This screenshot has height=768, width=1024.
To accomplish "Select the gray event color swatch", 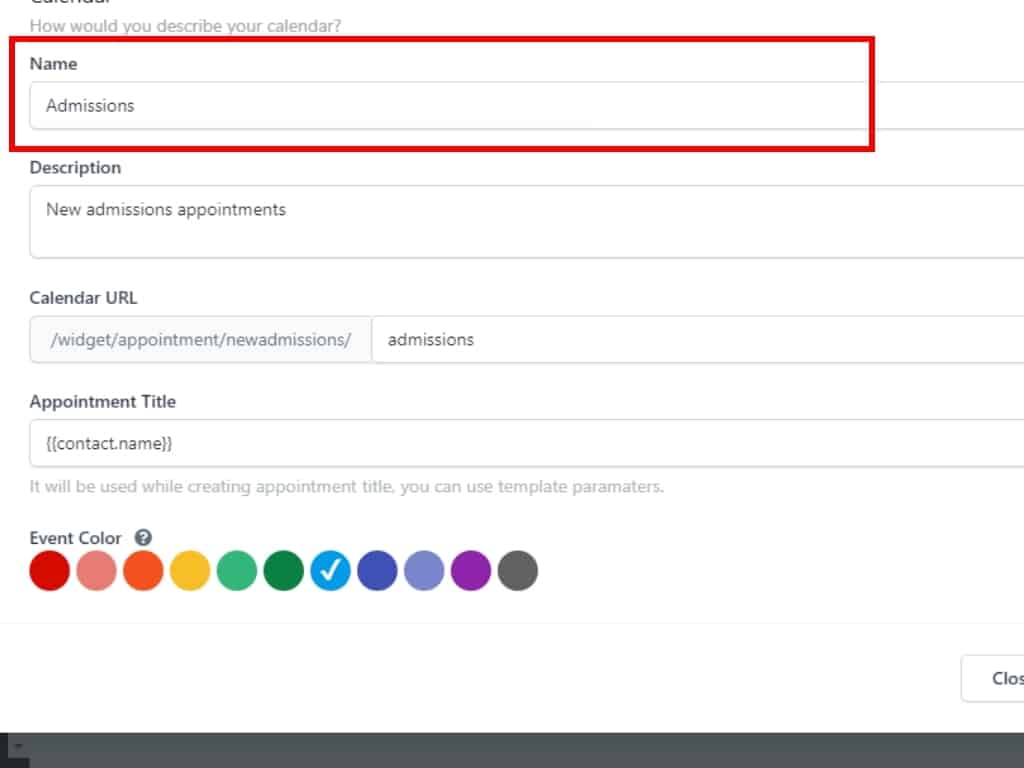I will click(x=517, y=571).
